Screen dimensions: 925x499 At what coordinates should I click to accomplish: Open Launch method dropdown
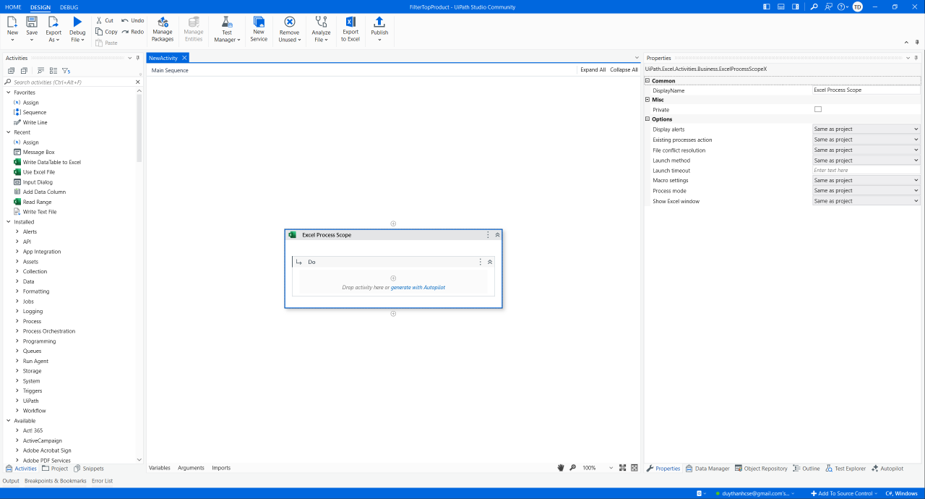(x=866, y=160)
